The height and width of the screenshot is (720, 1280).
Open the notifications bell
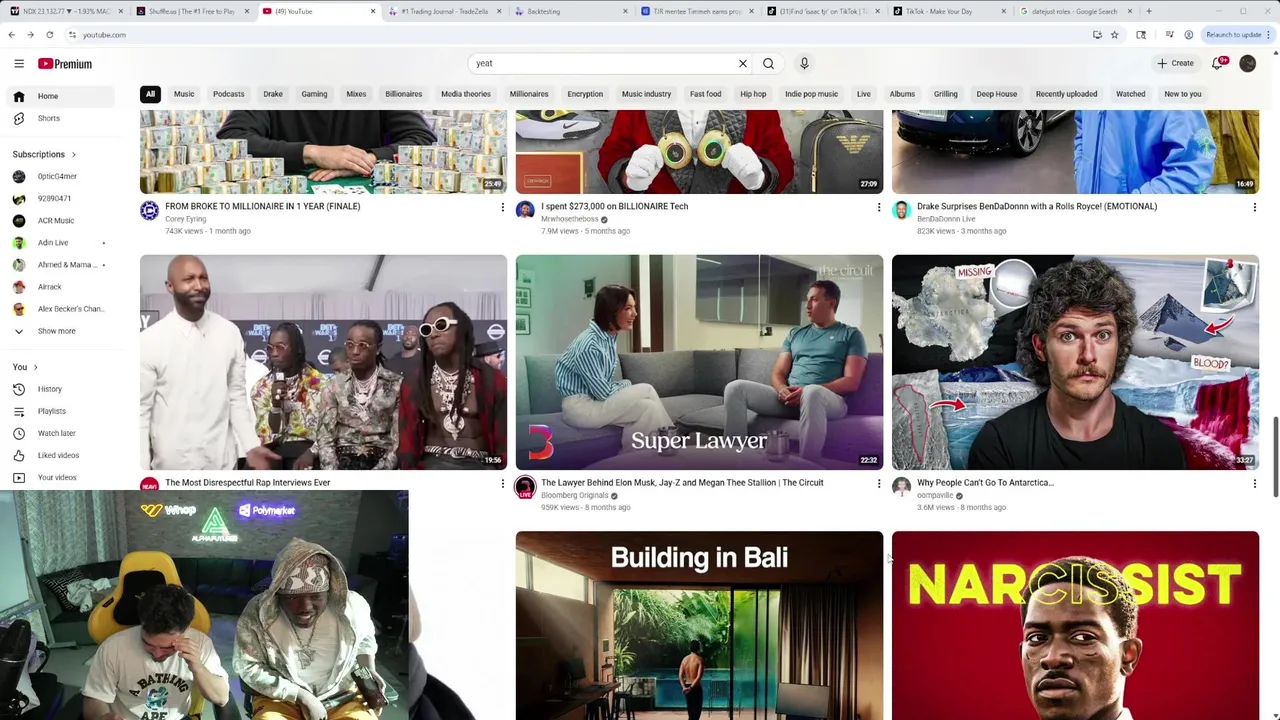click(1218, 64)
